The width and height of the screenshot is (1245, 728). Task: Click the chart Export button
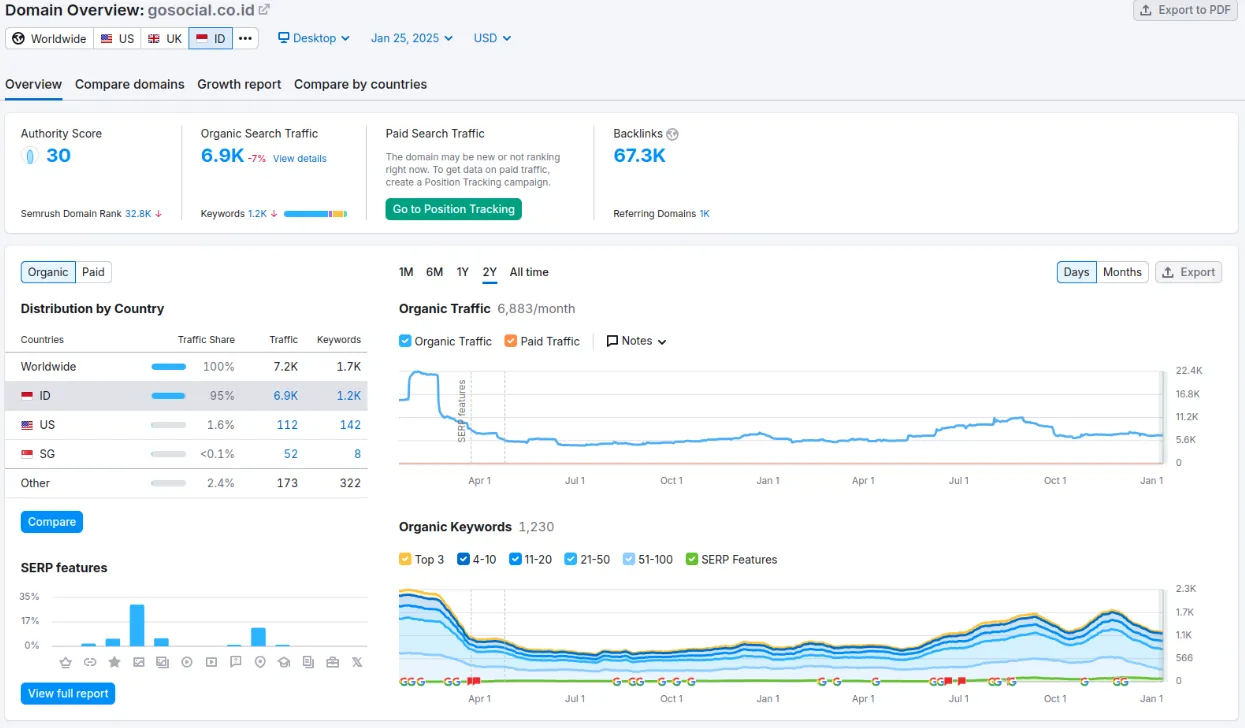[1189, 272]
